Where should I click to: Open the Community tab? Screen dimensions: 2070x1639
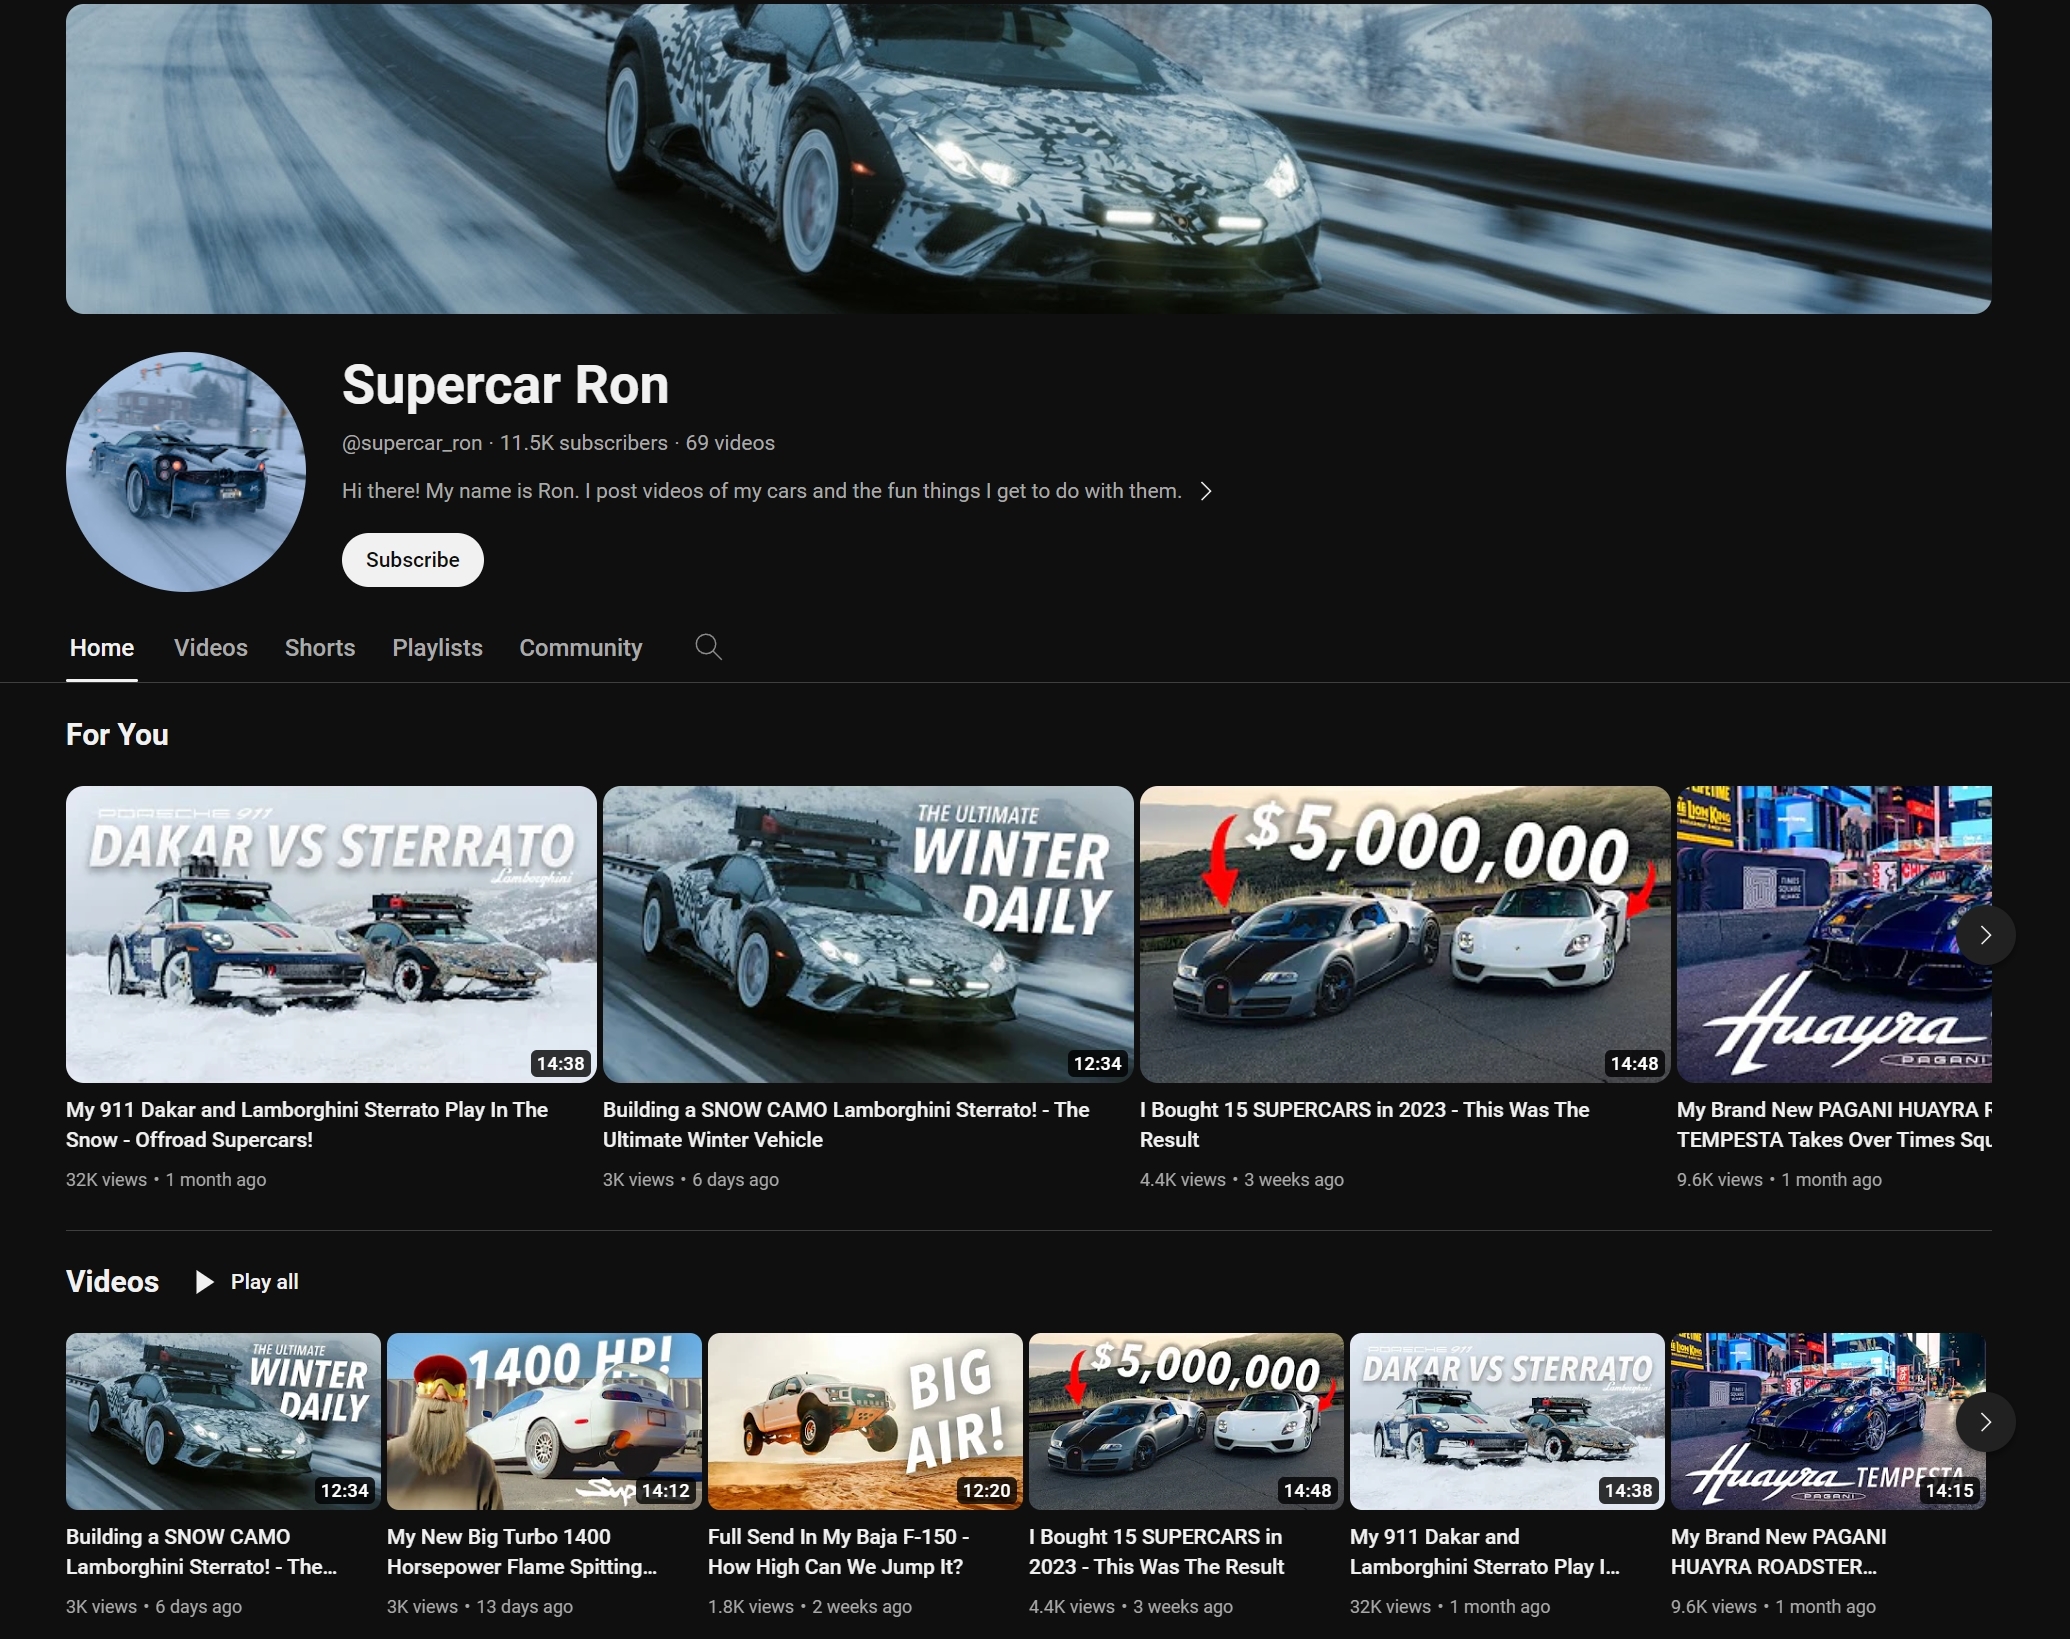[x=581, y=648]
